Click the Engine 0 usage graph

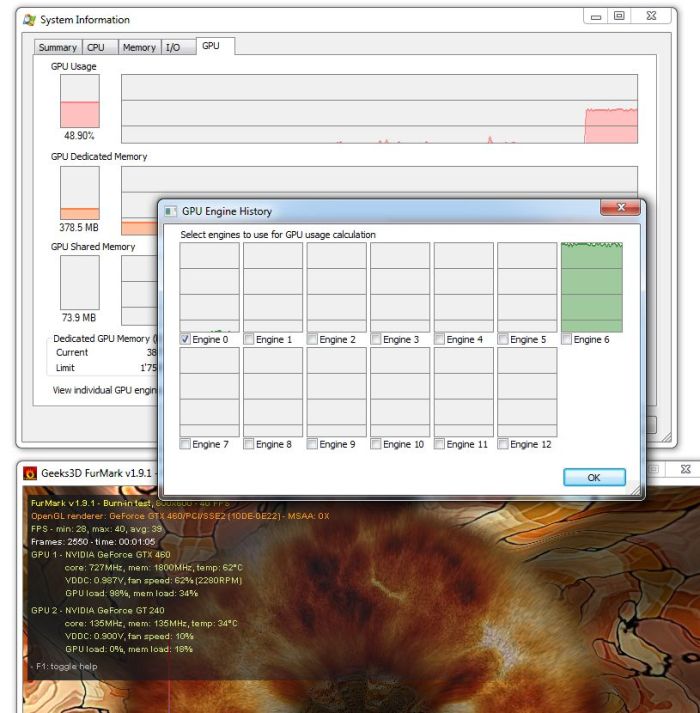tap(209, 287)
